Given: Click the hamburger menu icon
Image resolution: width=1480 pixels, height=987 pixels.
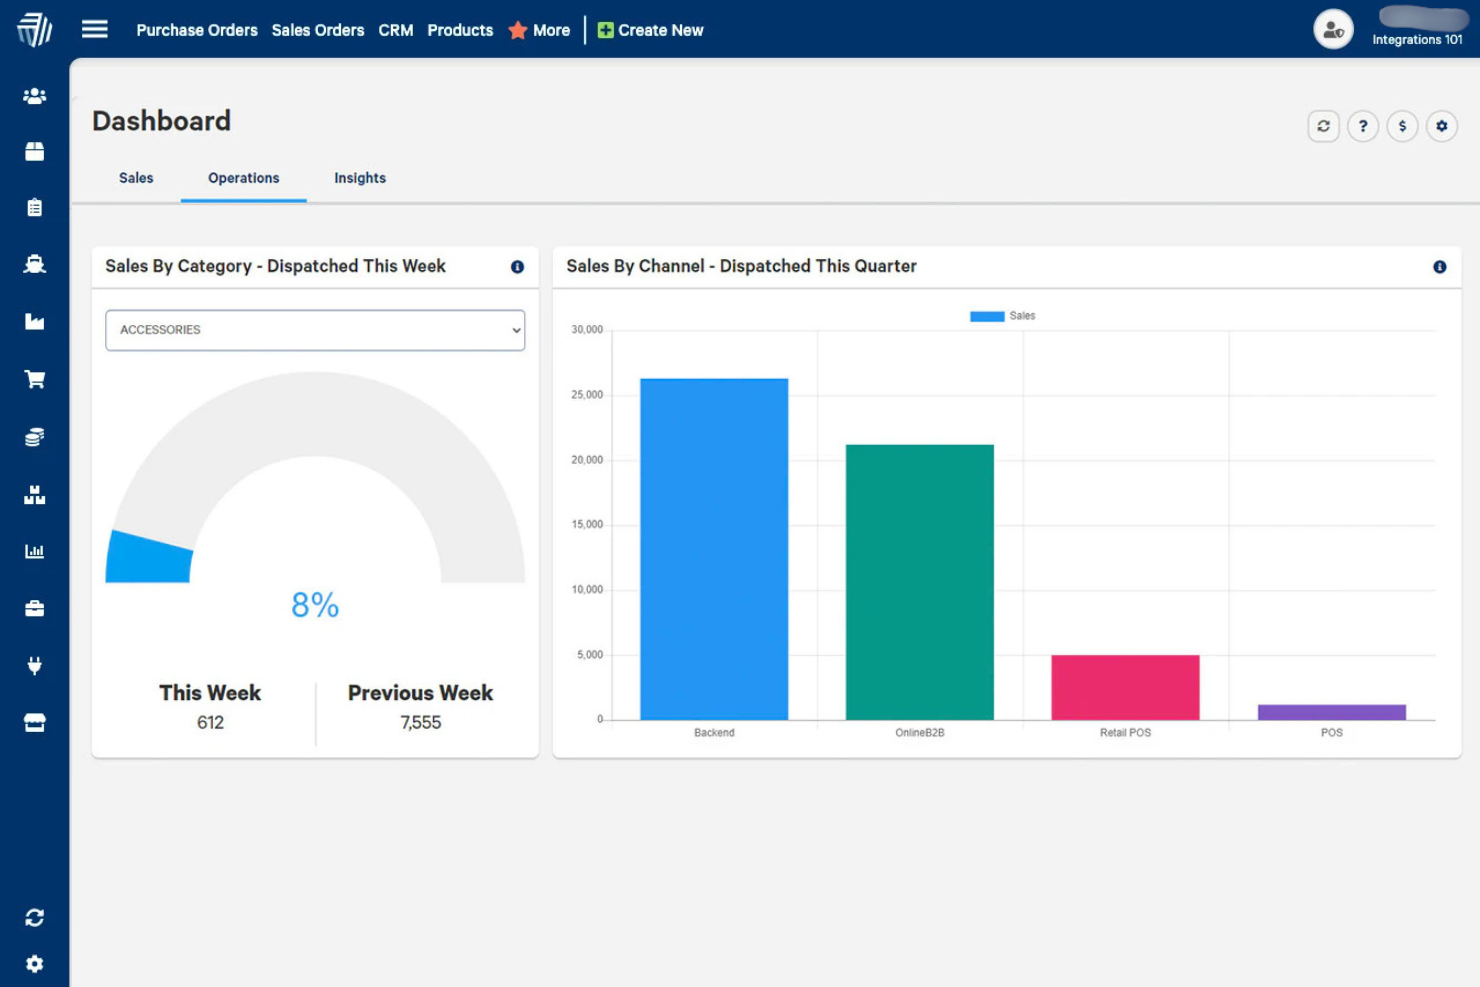Looking at the screenshot, I should [95, 29].
